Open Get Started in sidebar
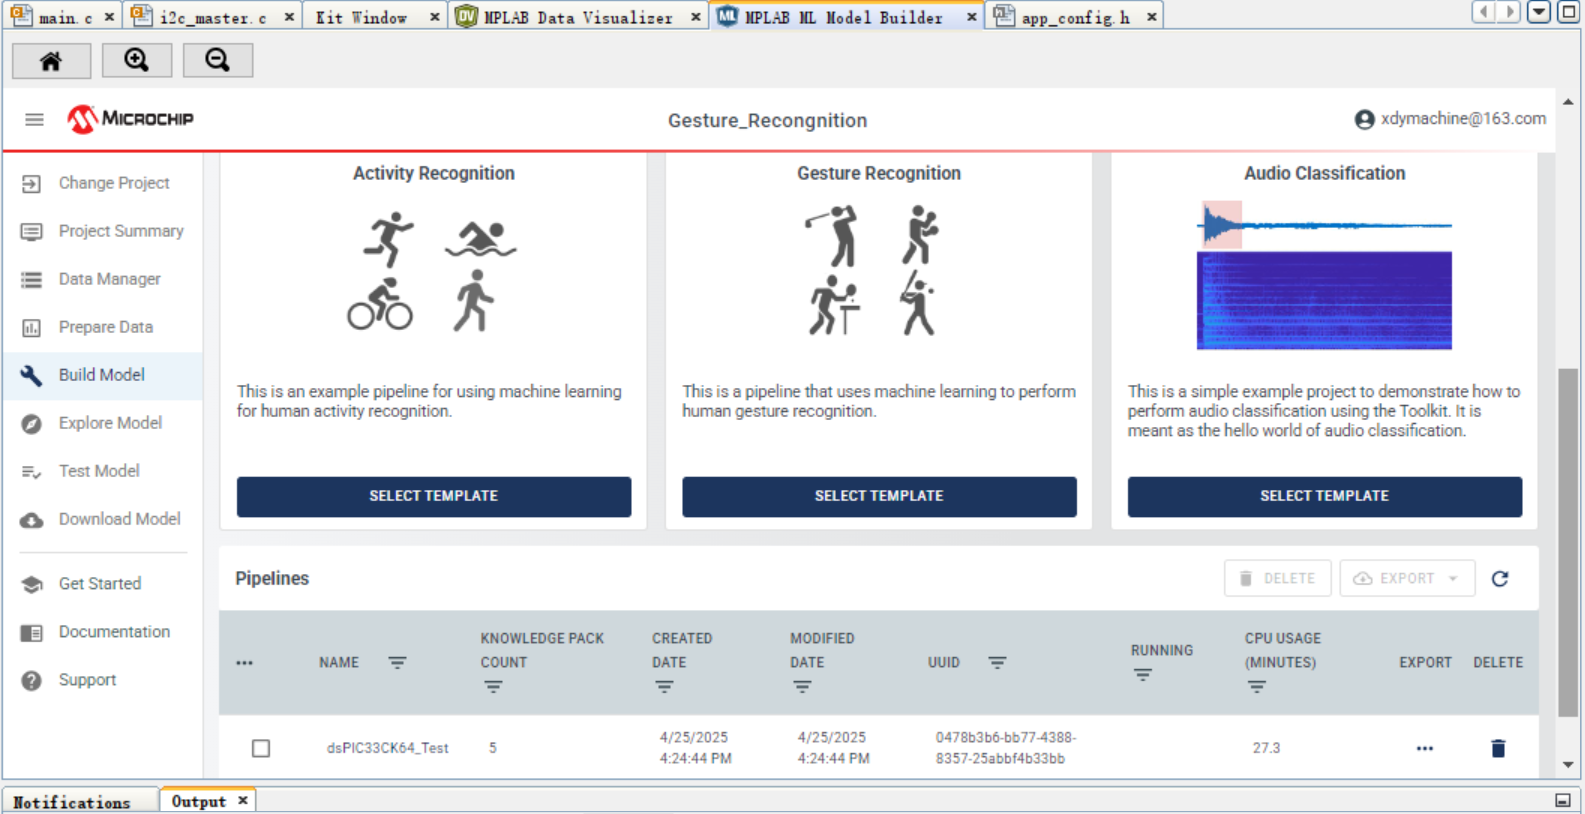The width and height of the screenshot is (1585, 814). 103,584
